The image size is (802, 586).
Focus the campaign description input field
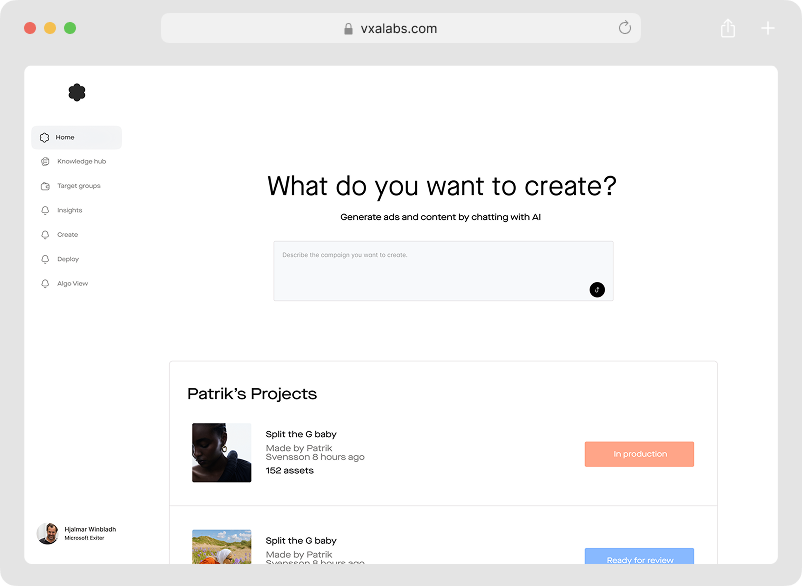pyautogui.click(x=443, y=271)
